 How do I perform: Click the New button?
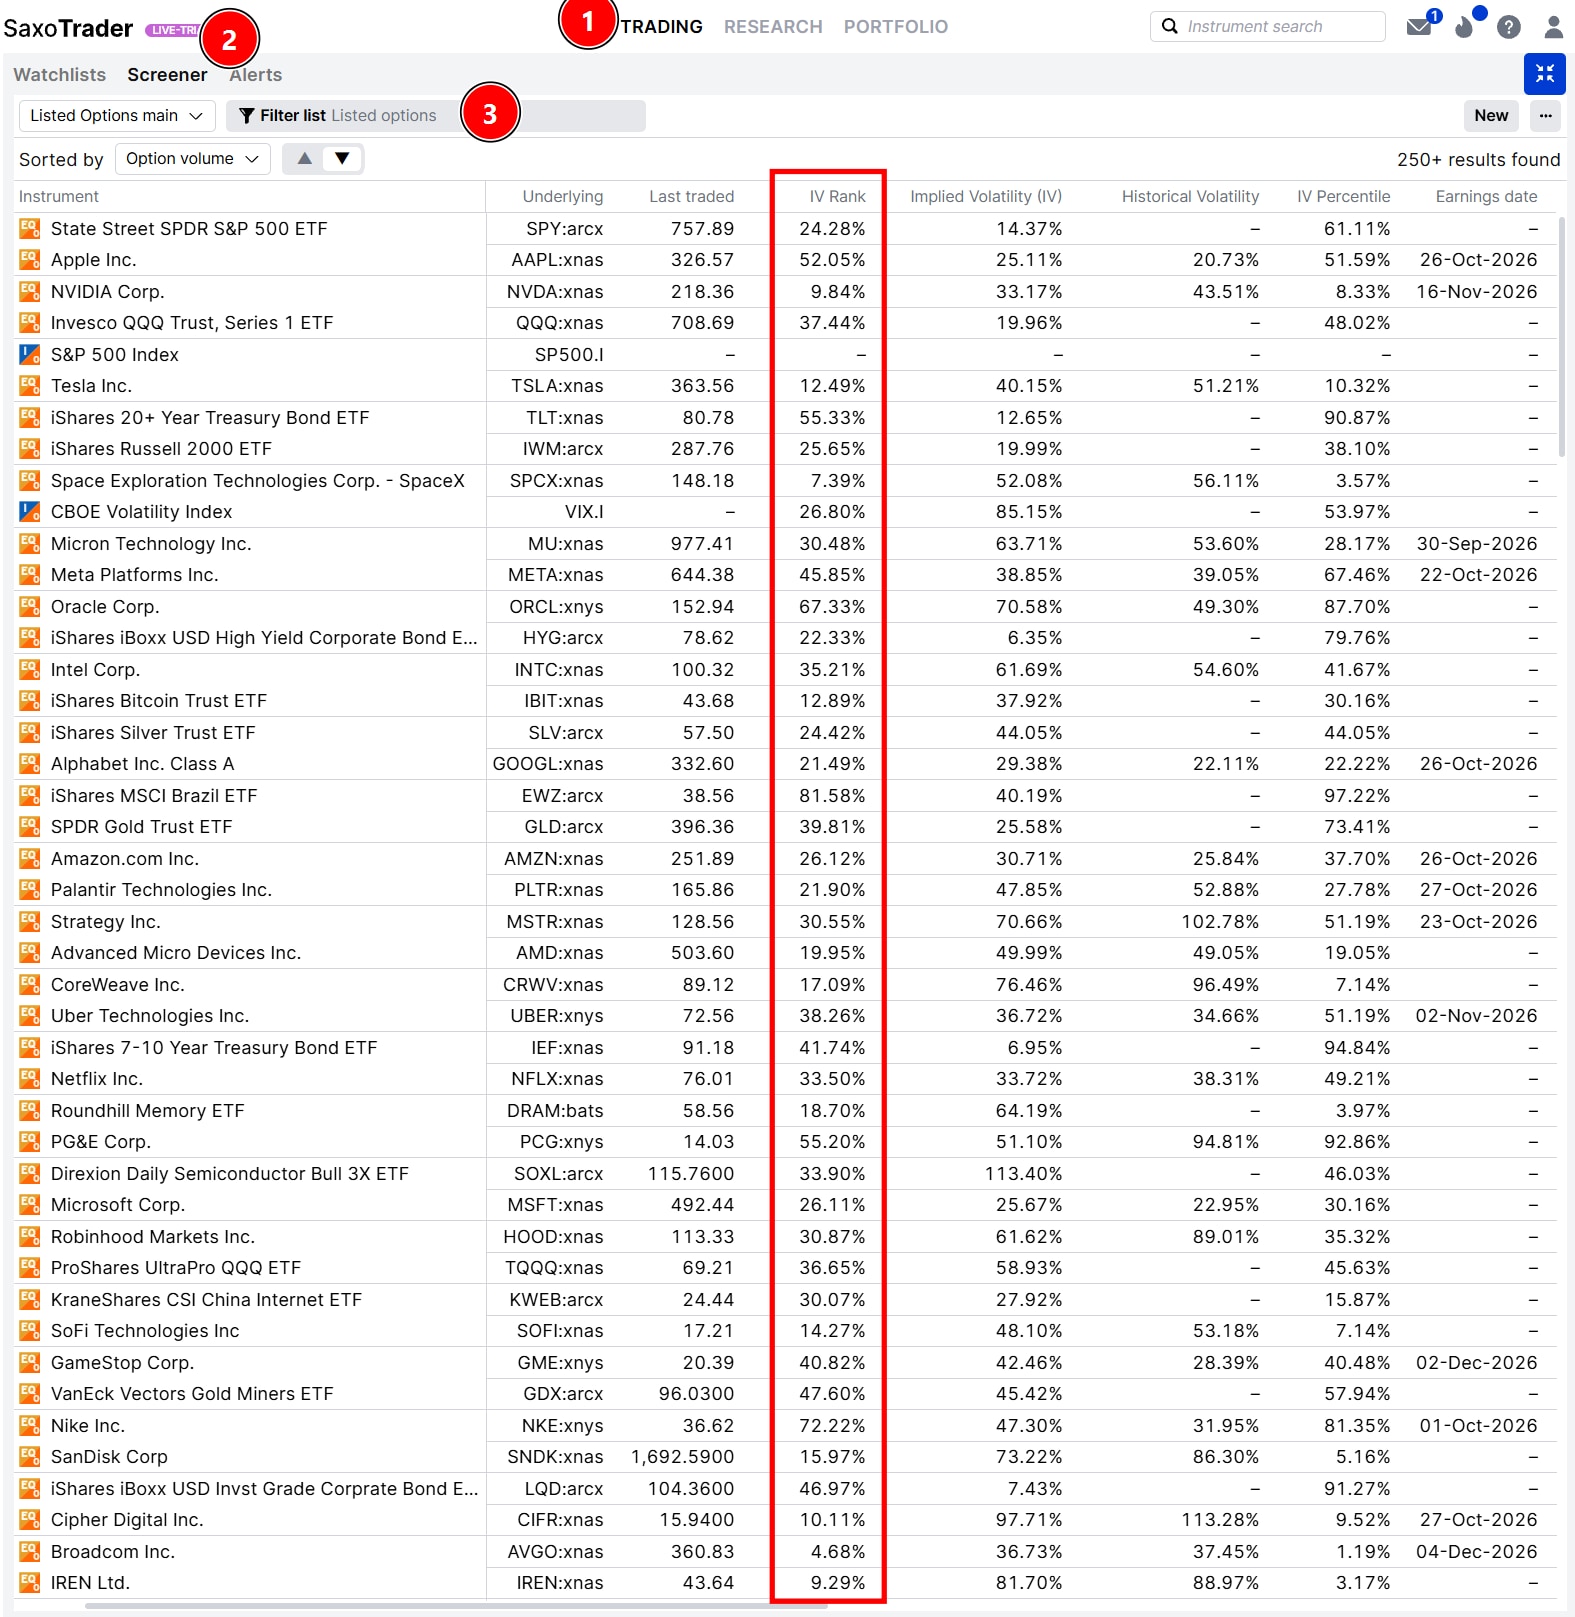(1491, 116)
